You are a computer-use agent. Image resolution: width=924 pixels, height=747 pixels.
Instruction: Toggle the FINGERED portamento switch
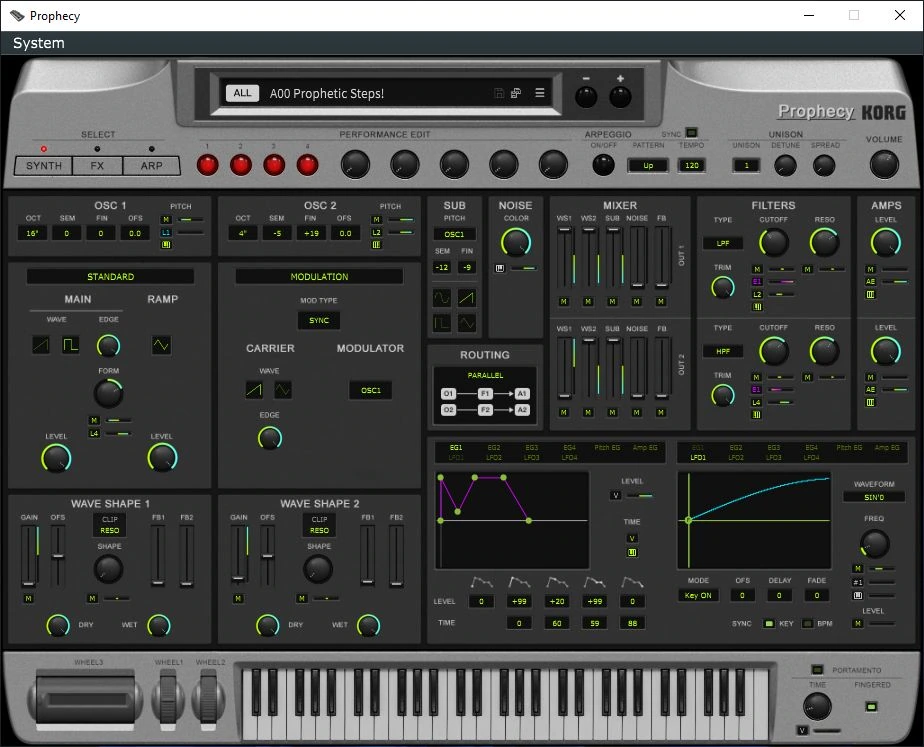pyautogui.click(x=871, y=706)
